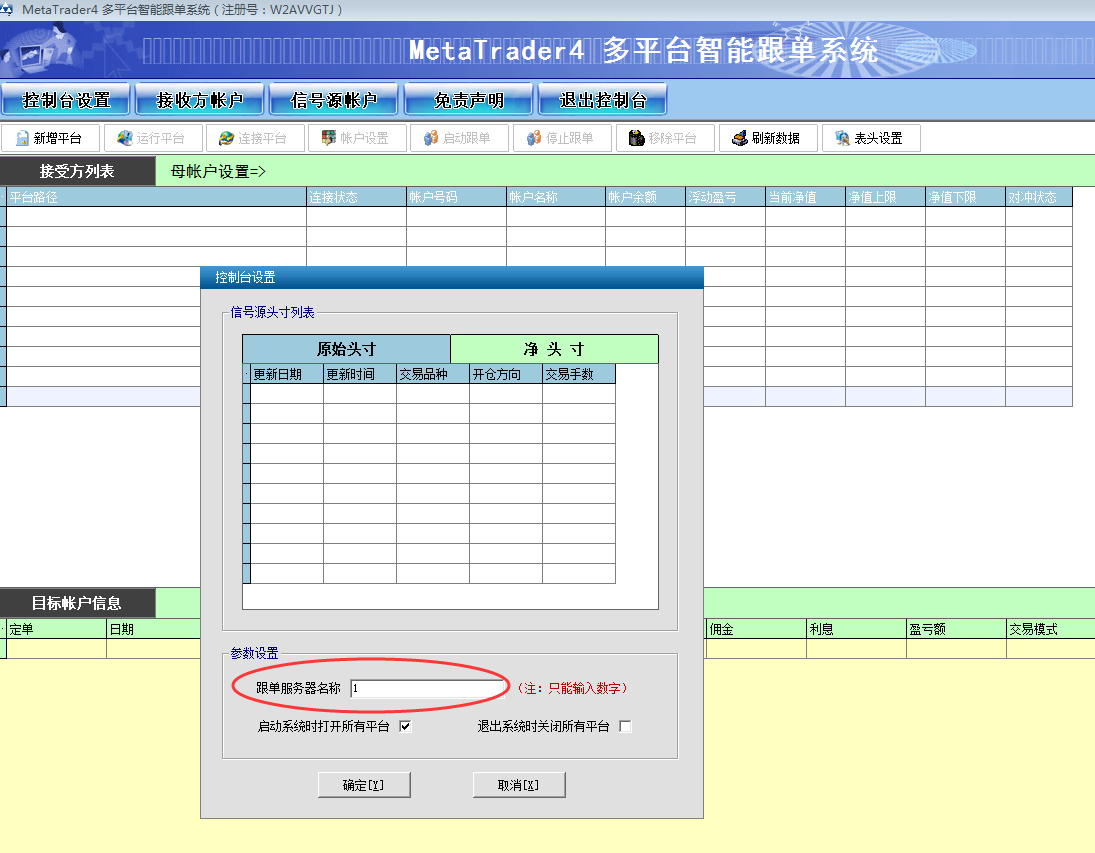Click the 日期 column header
Image resolution: width=1095 pixels, height=853 pixels.
pos(154,629)
